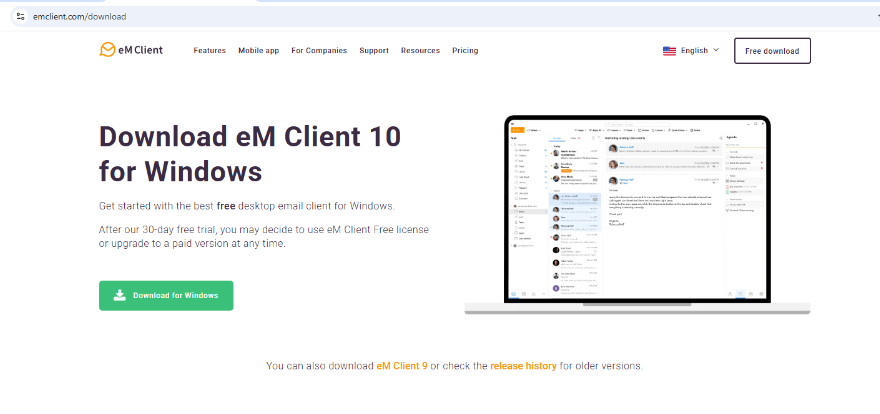Open the Resources menu
This screenshot has width=880, height=414.
420,50
